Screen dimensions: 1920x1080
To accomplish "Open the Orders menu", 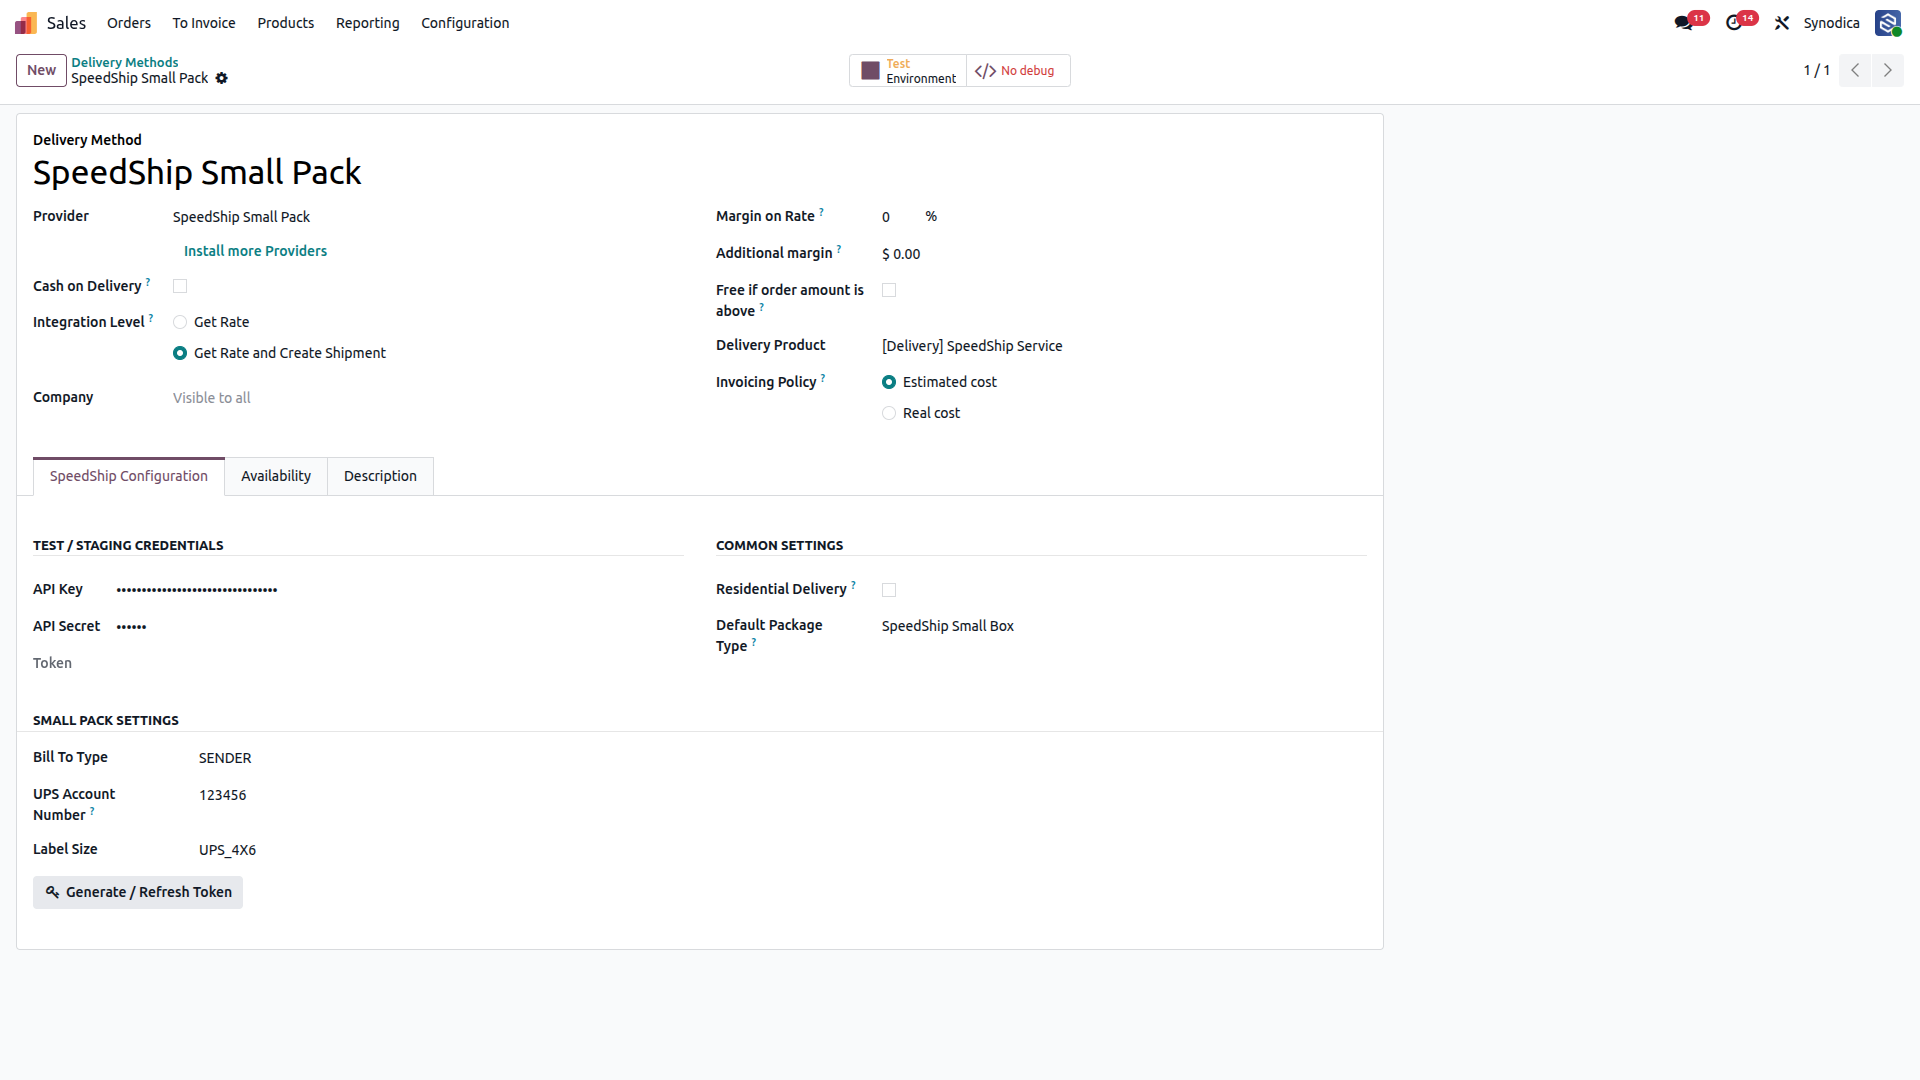I will point(129,22).
